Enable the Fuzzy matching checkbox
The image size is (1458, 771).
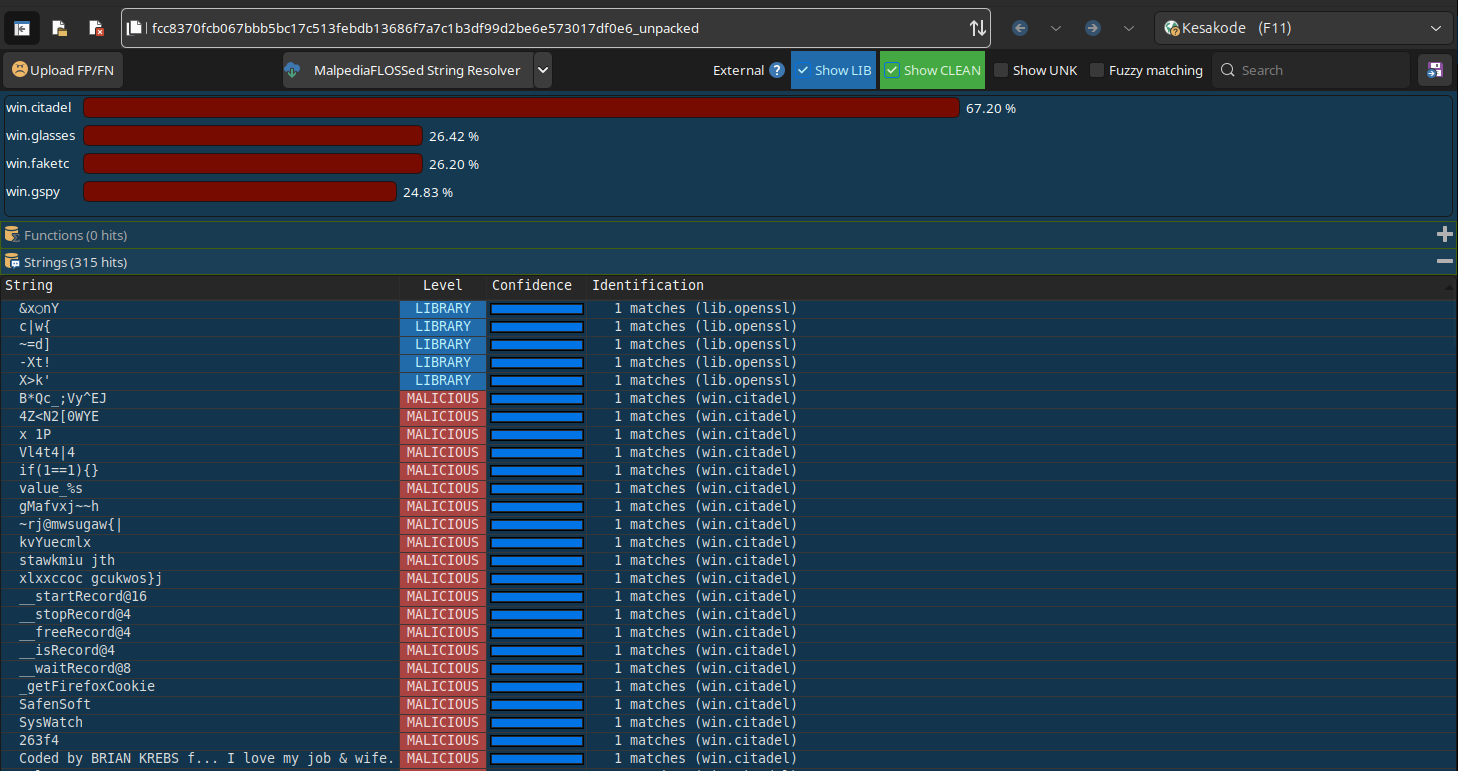1097,70
